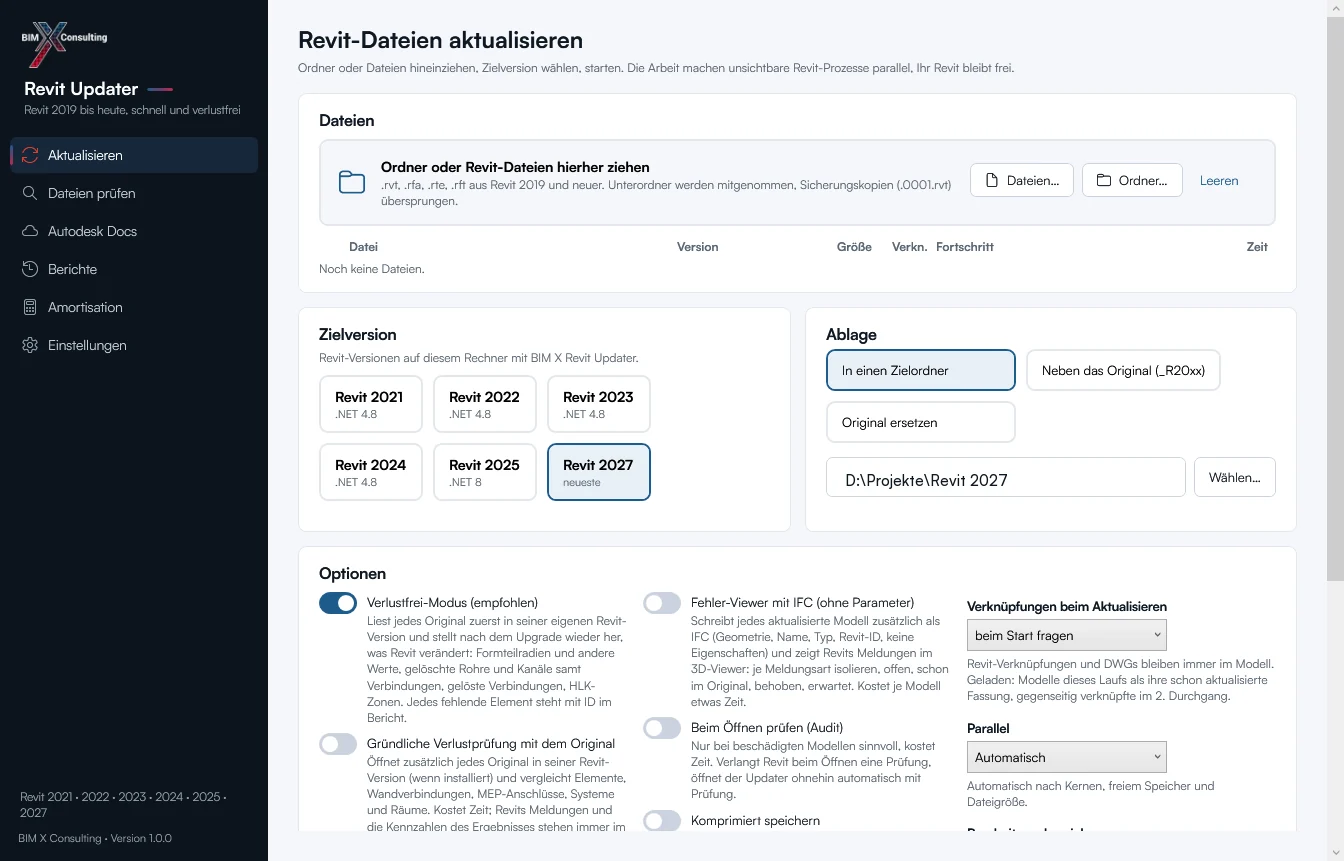Click the Fortschritt column header
1344x861 pixels.
click(965, 247)
